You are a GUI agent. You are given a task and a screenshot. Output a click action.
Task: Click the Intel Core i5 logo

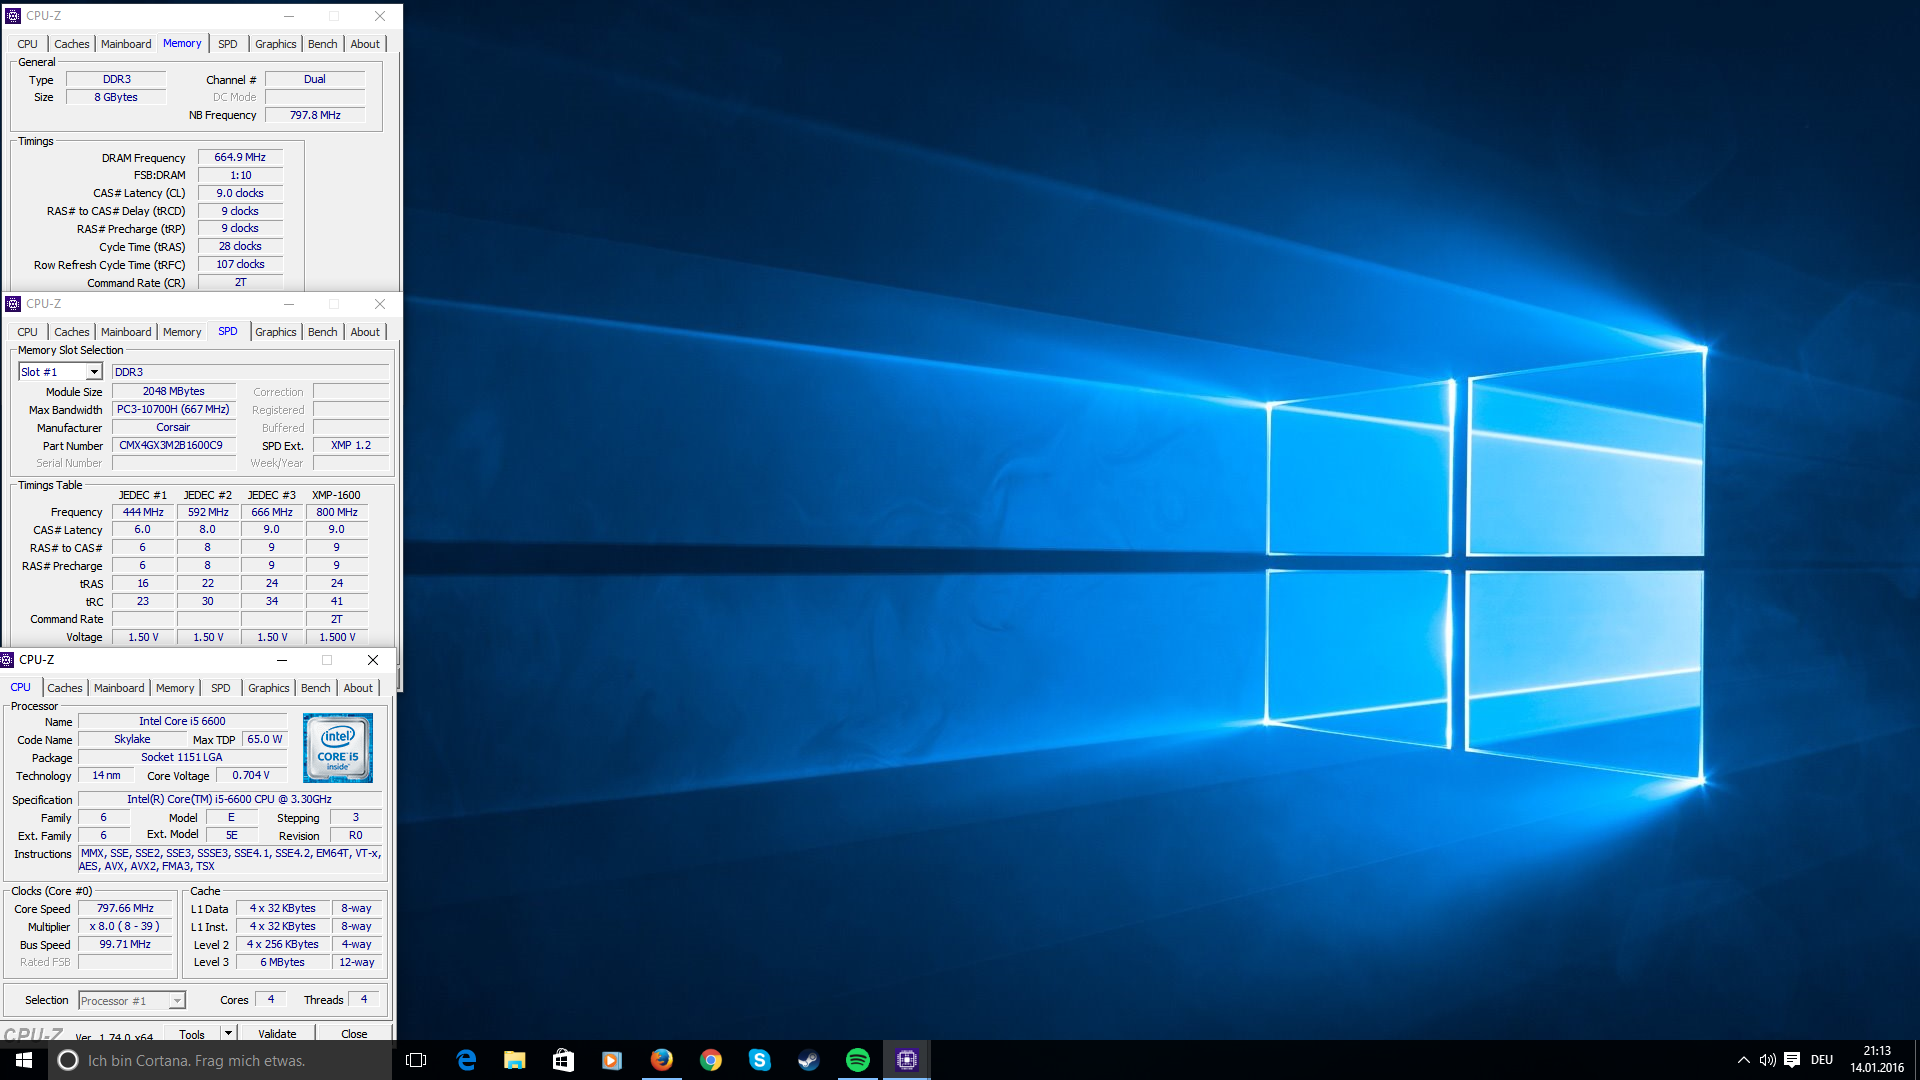pyautogui.click(x=338, y=748)
